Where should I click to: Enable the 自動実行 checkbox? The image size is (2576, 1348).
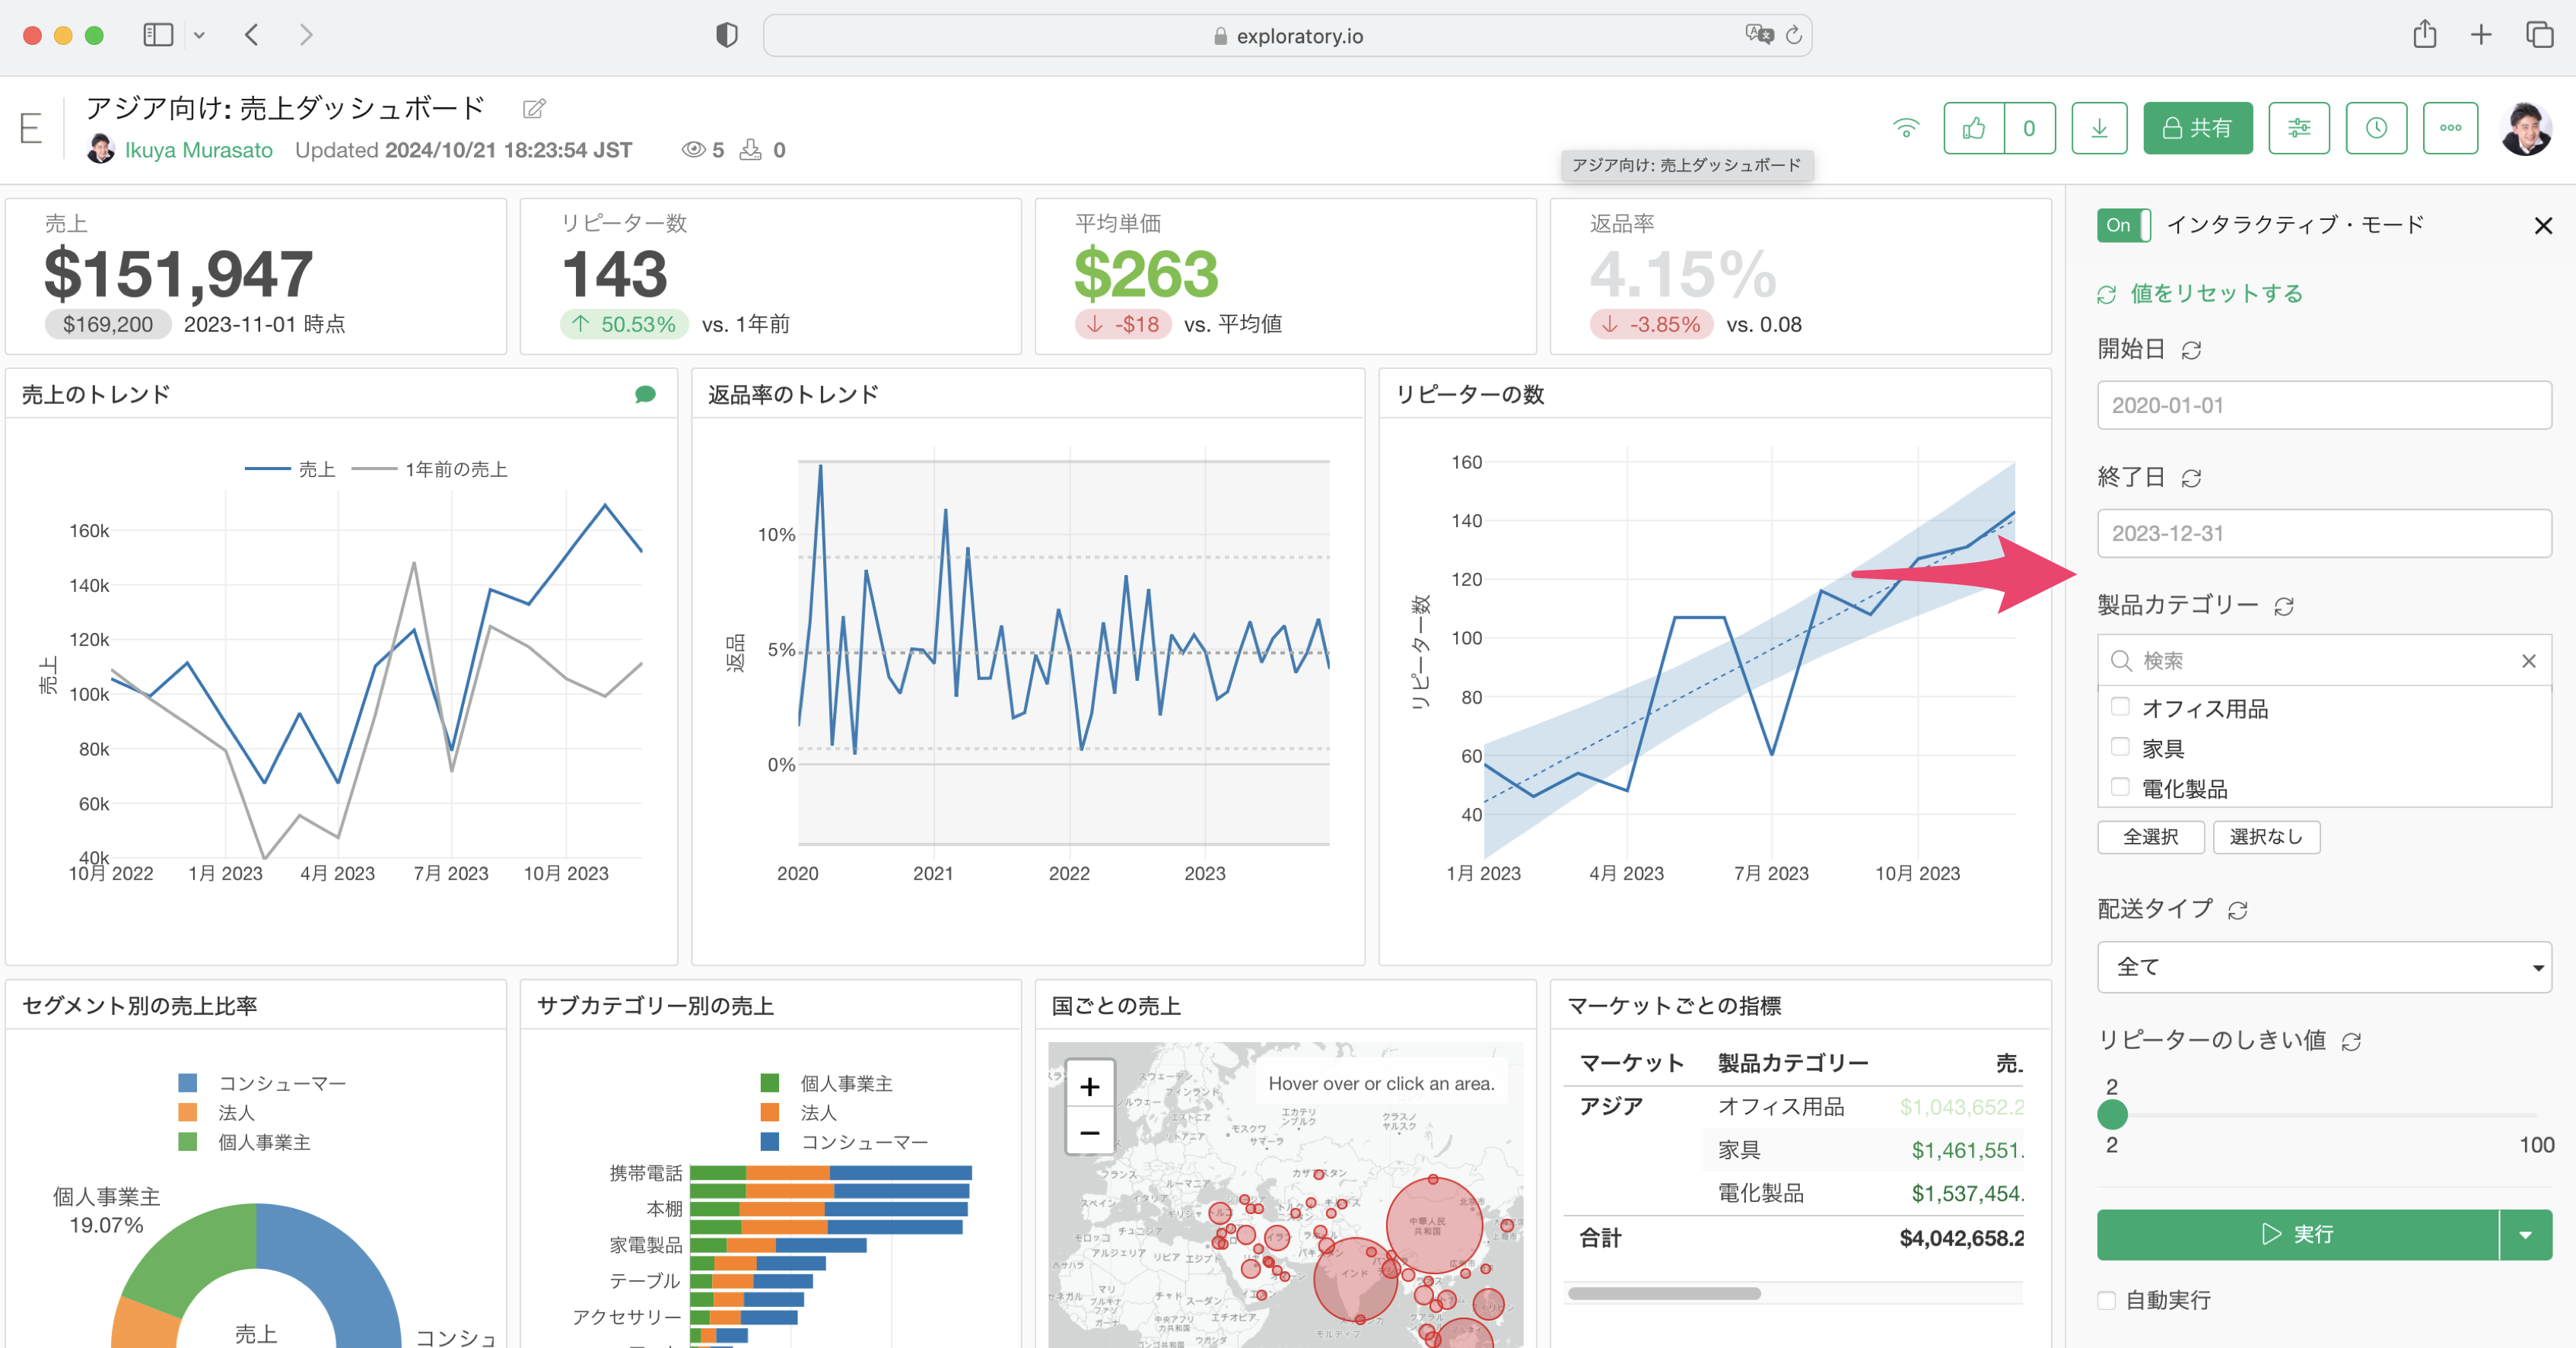pyautogui.click(x=2106, y=1300)
